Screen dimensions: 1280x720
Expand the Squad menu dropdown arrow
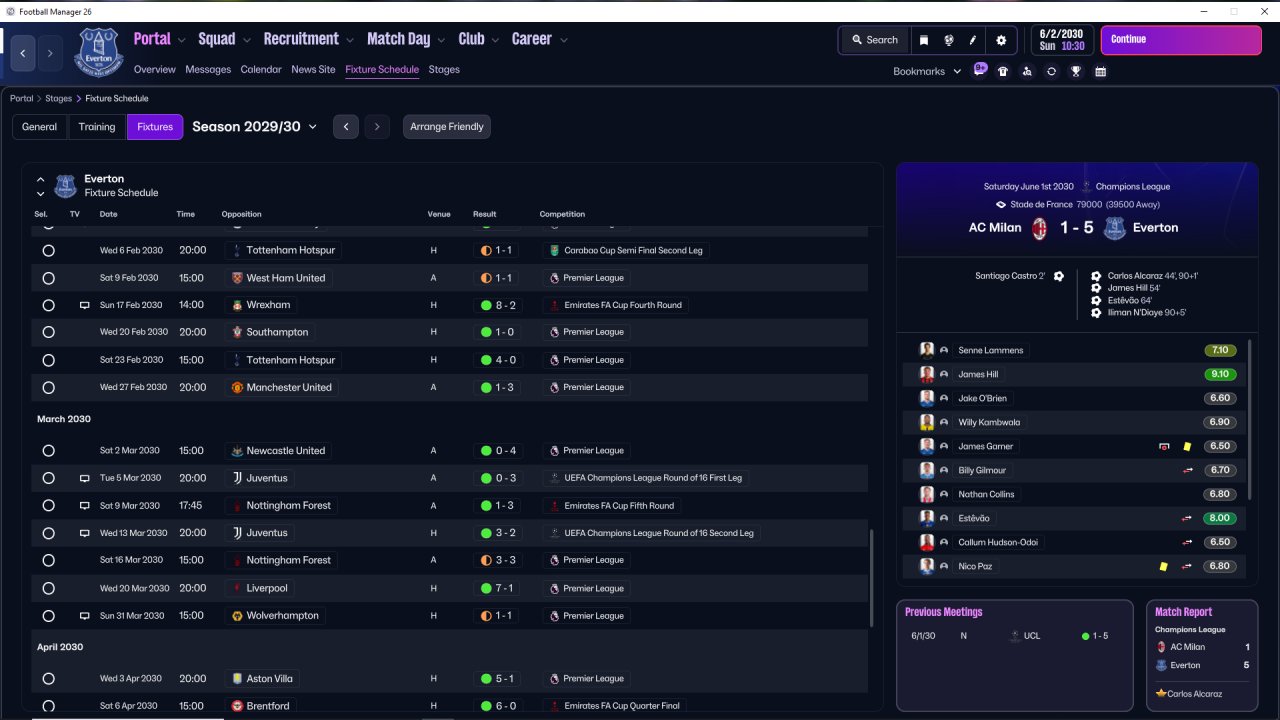(246, 41)
